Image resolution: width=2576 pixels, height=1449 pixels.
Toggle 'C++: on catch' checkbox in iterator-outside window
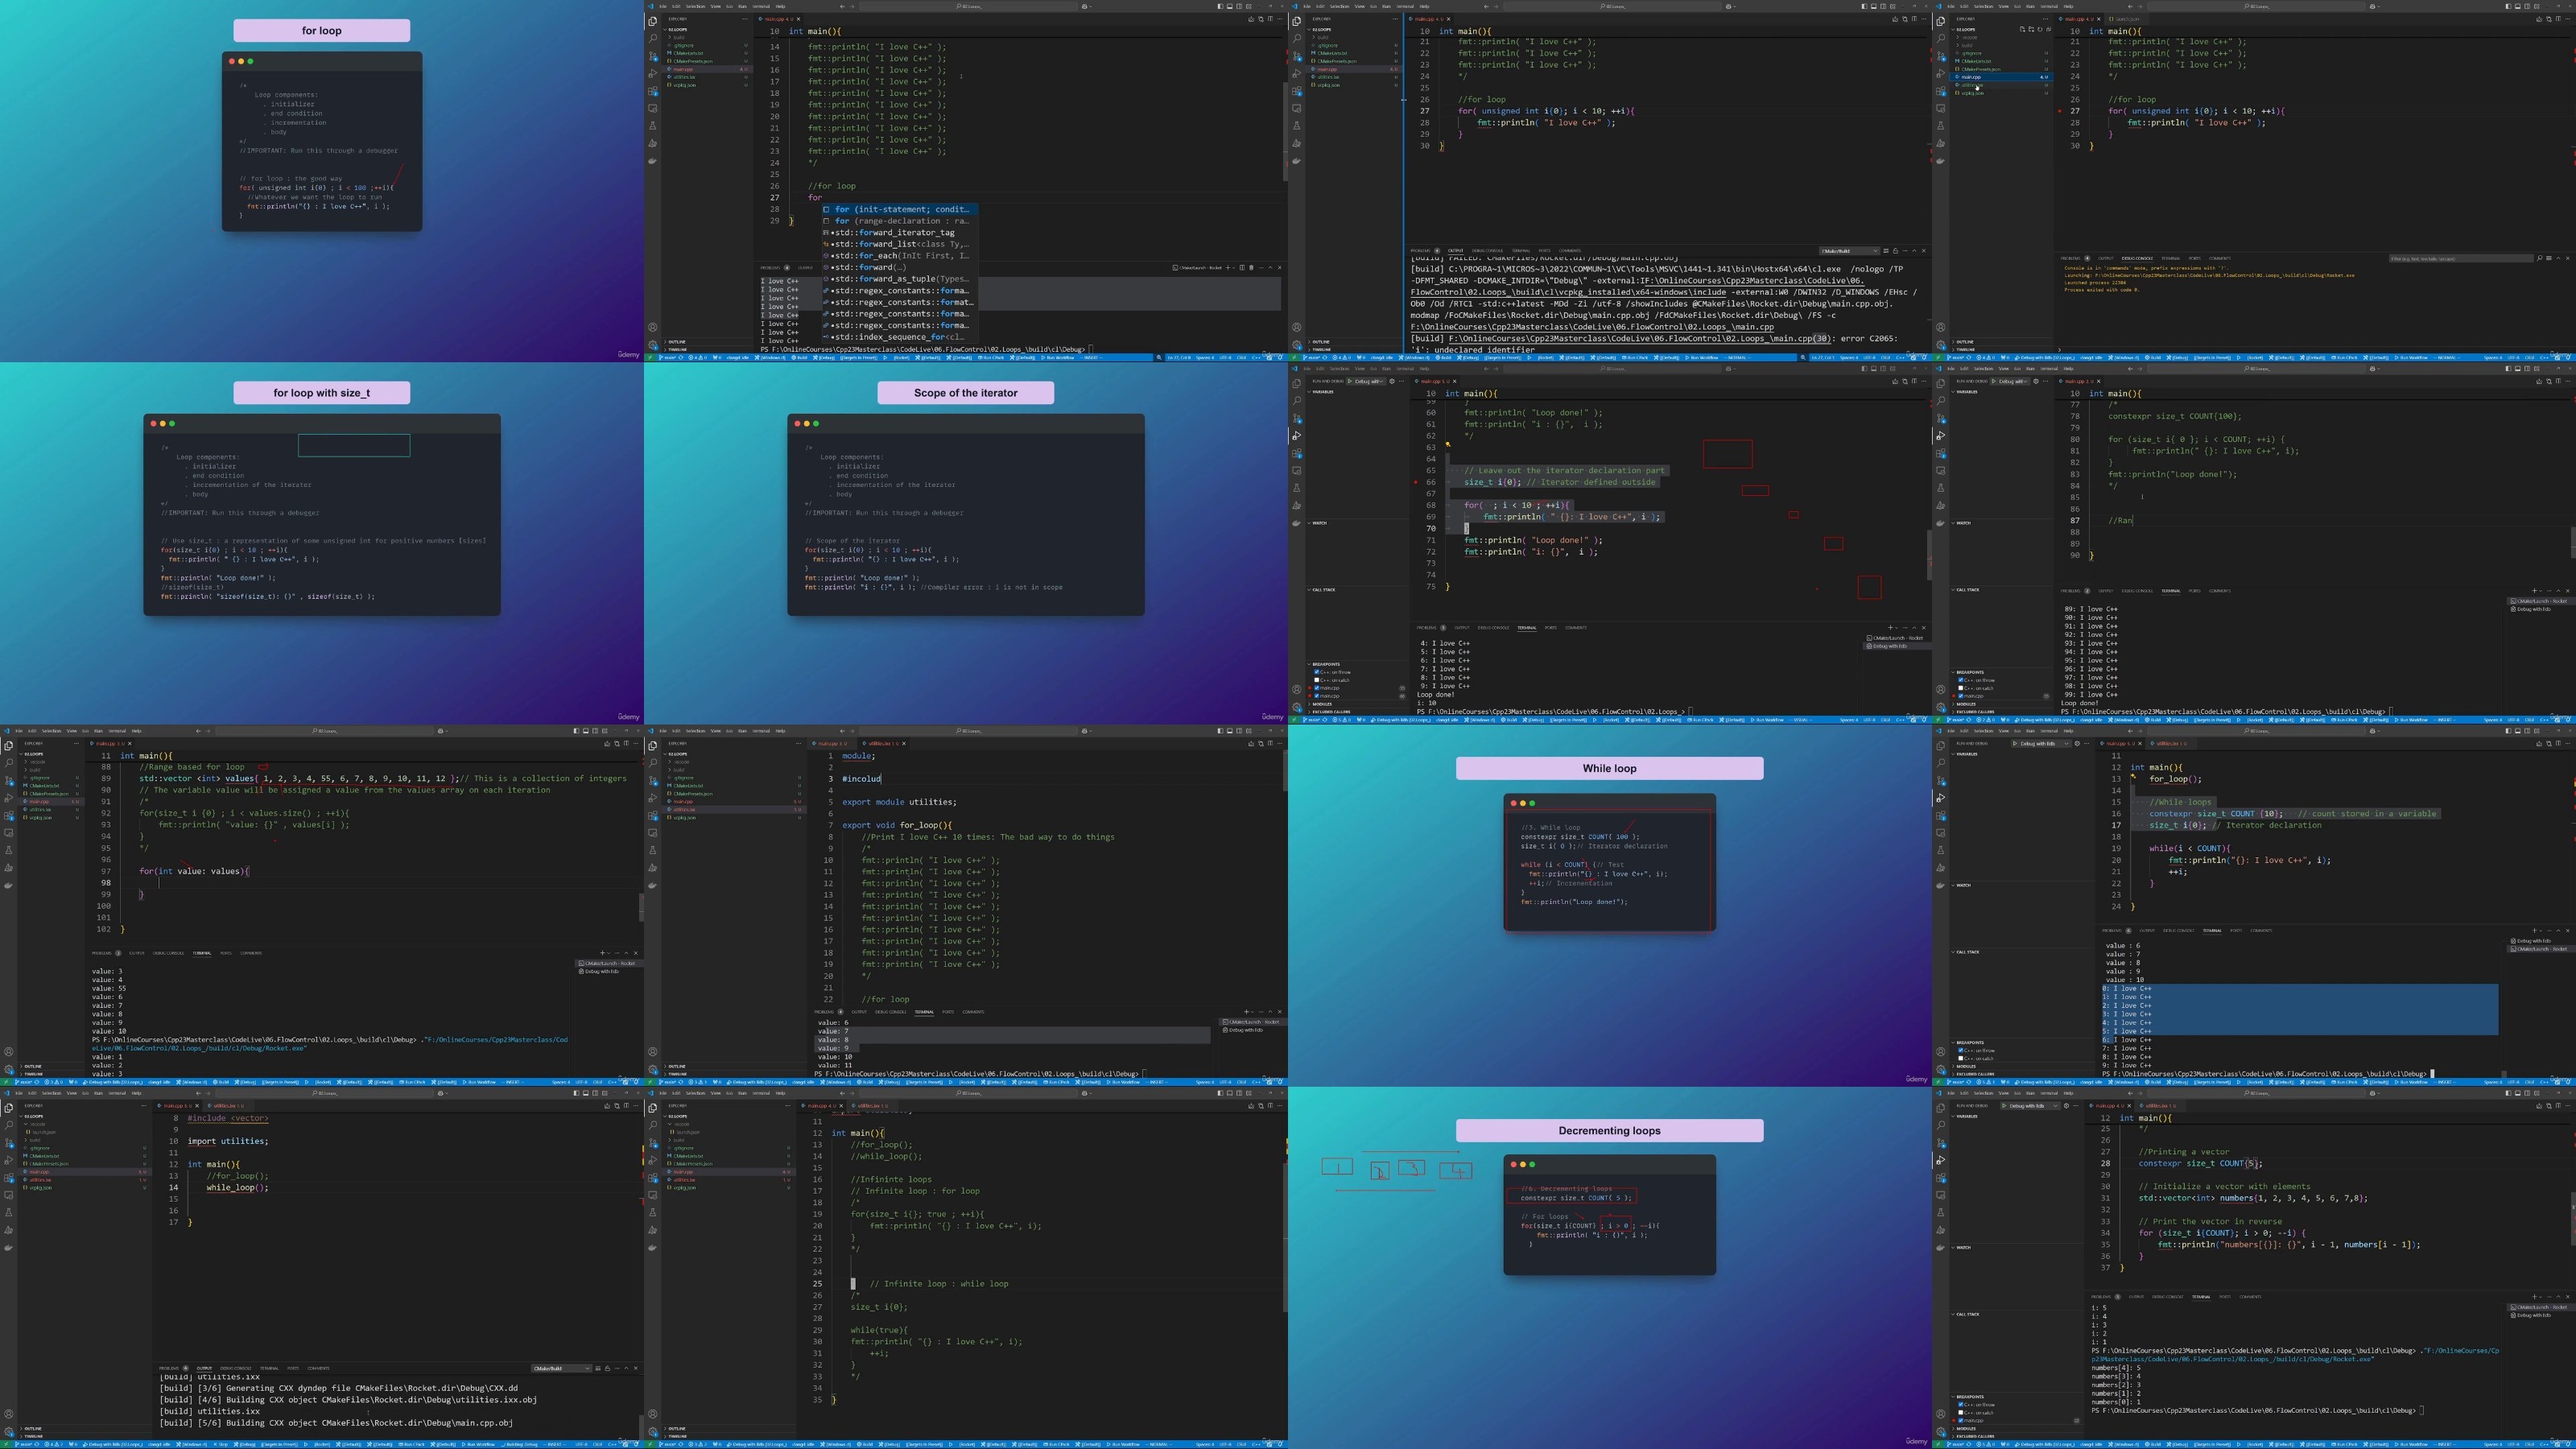coord(1316,680)
